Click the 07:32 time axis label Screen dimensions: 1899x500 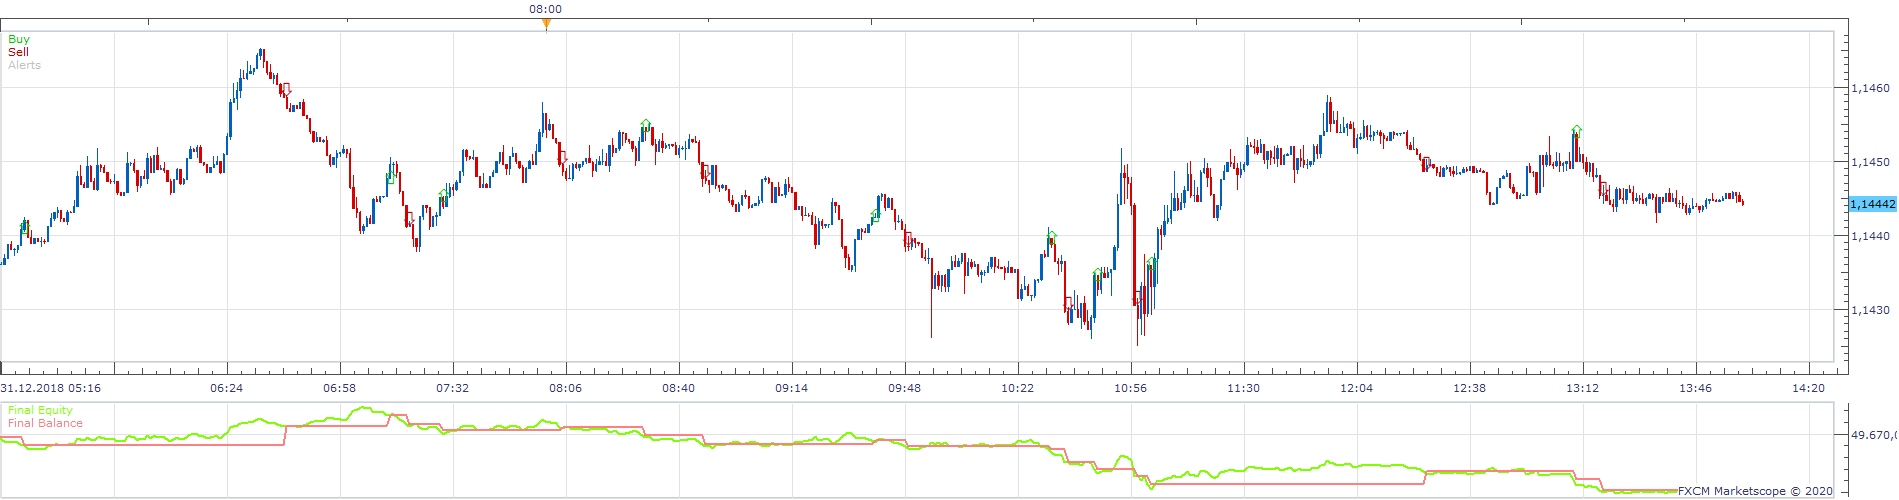pyautogui.click(x=452, y=388)
